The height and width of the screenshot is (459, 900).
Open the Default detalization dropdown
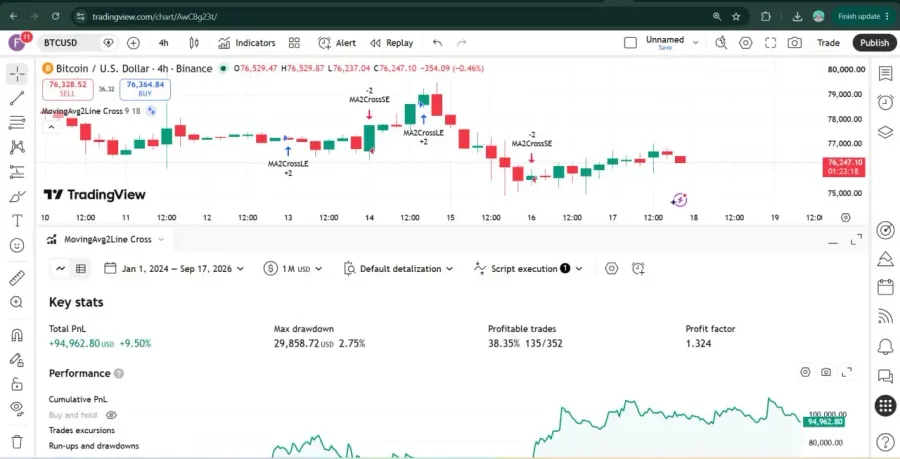[x=398, y=269]
